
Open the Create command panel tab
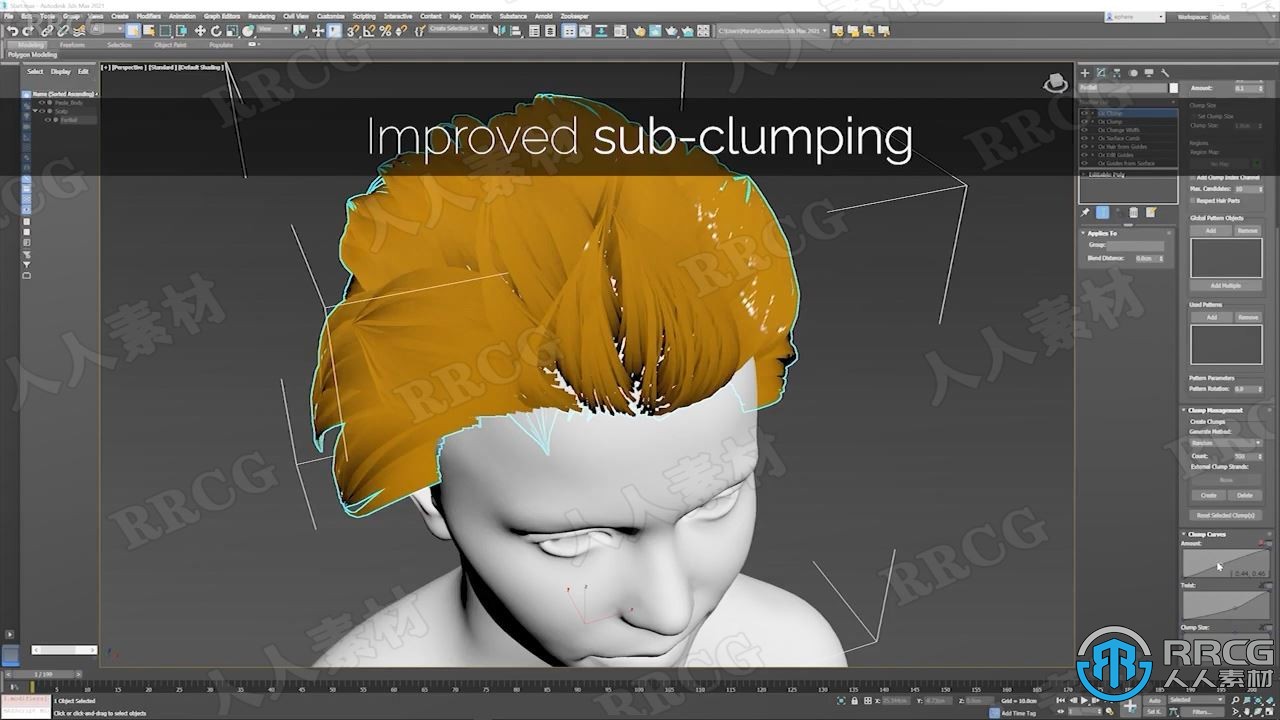[x=1085, y=73]
